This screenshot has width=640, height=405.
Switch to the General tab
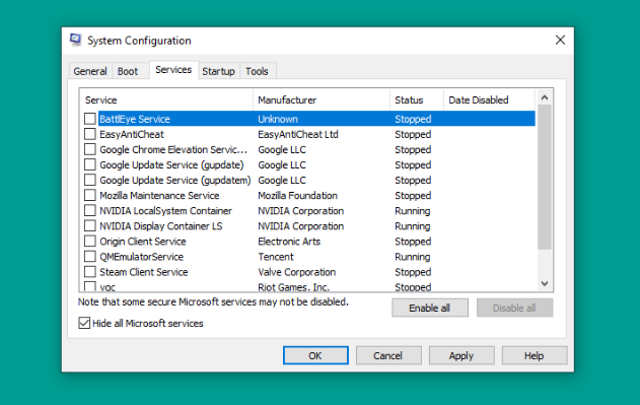[x=90, y=71]
